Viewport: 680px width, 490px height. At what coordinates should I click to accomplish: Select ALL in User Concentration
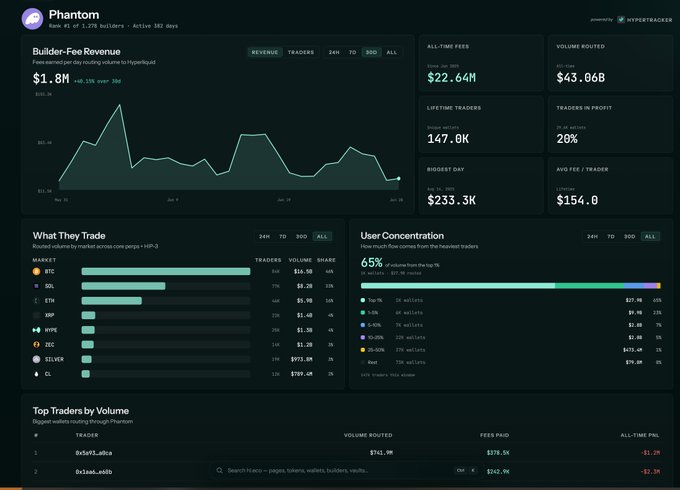tap(650, 236)
